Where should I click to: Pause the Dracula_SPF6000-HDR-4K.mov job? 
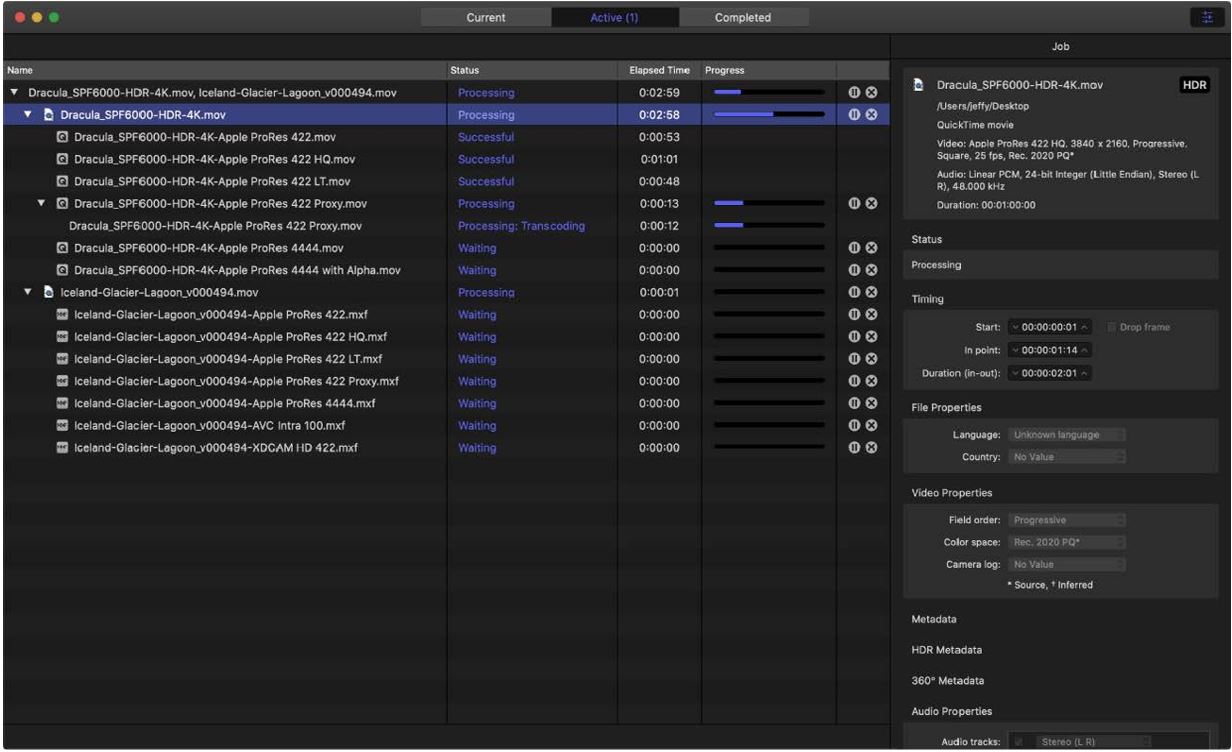pyautogui.click(x=855, y=115)
